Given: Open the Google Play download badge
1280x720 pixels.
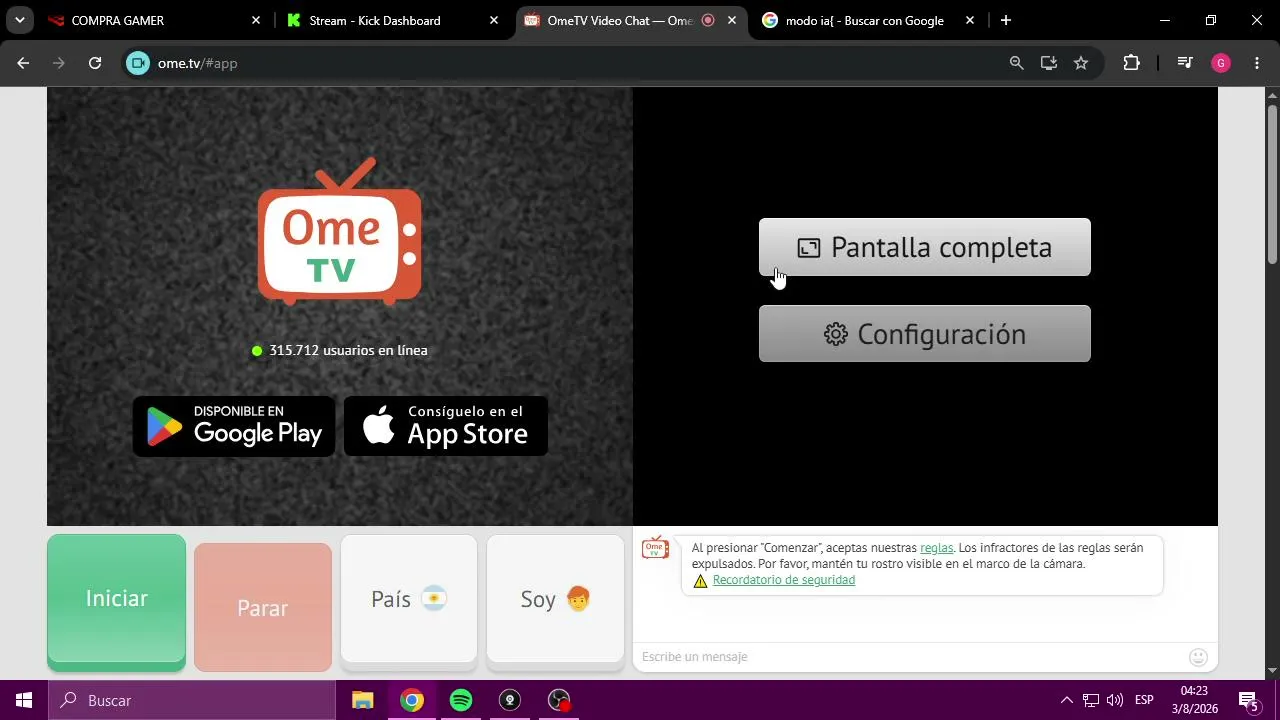Looking at the screenshot, I should 234,426.
